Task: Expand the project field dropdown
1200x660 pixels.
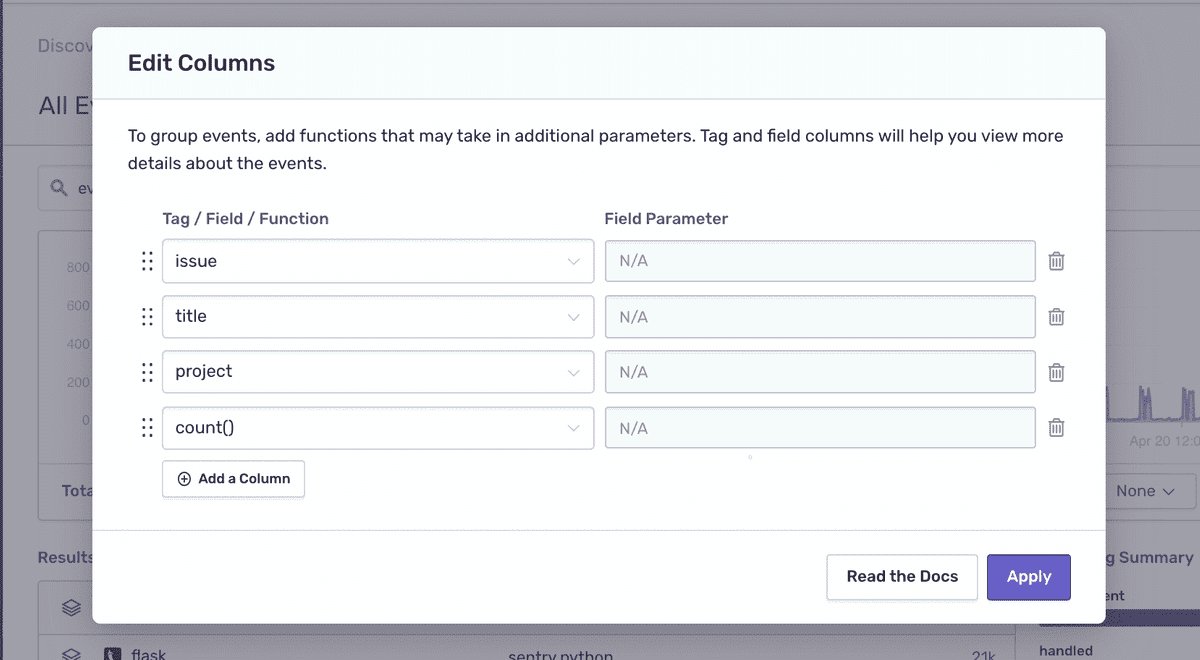Action: (x=378, y=372)
